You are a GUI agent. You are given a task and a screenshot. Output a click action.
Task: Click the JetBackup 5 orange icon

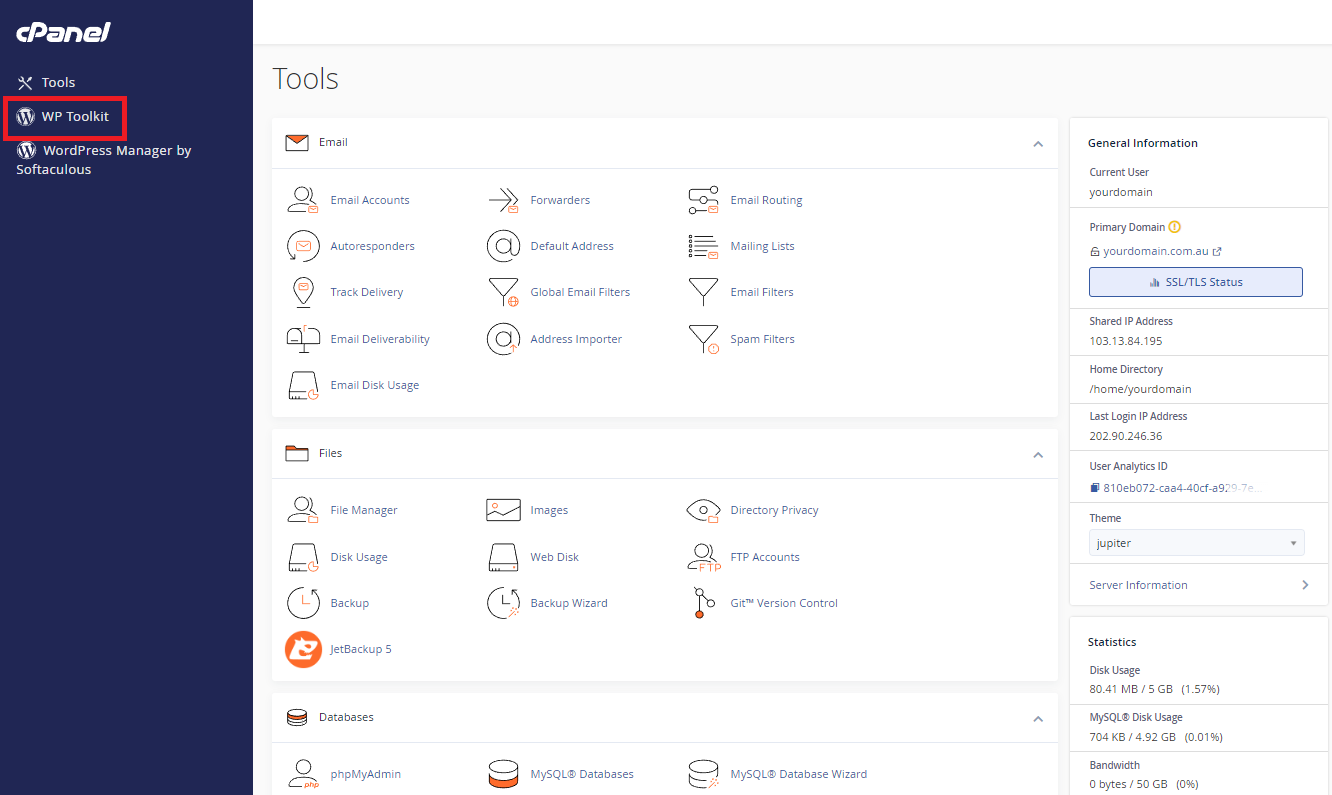coord(303,649)
